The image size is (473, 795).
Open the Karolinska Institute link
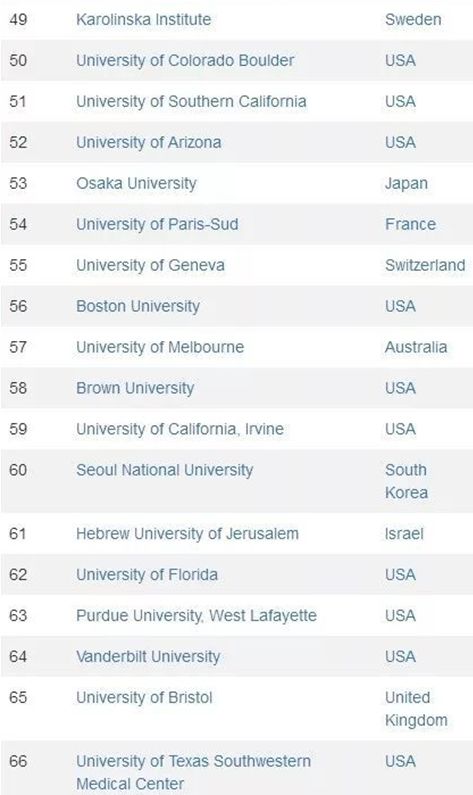(143, 20)
